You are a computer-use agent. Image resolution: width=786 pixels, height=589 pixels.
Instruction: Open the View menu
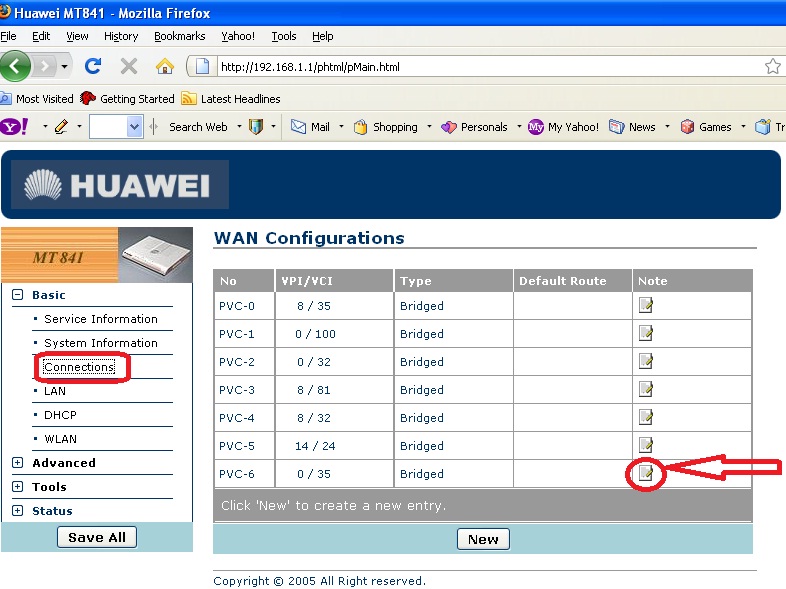tap(77, 36)
